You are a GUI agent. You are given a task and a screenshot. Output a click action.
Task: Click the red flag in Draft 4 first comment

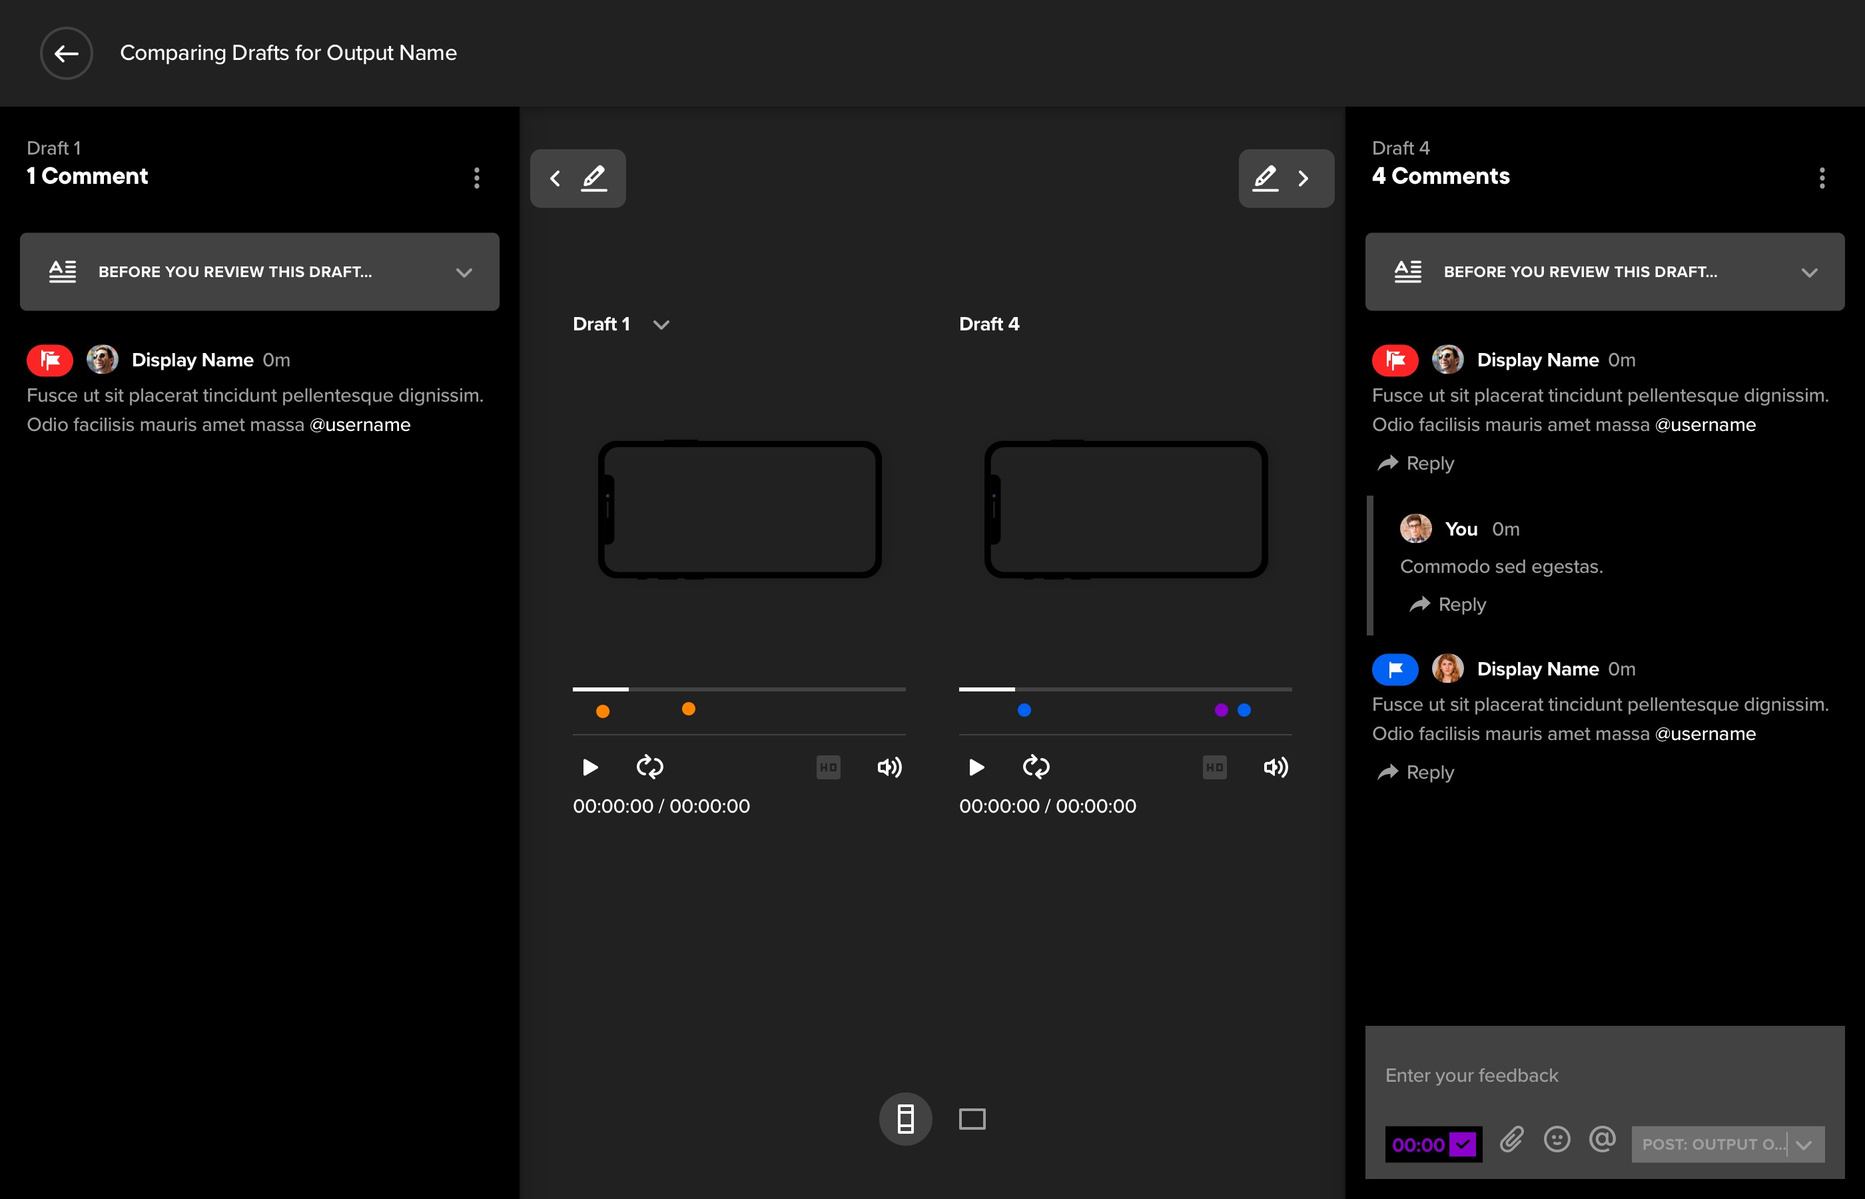pos(1395,360)
